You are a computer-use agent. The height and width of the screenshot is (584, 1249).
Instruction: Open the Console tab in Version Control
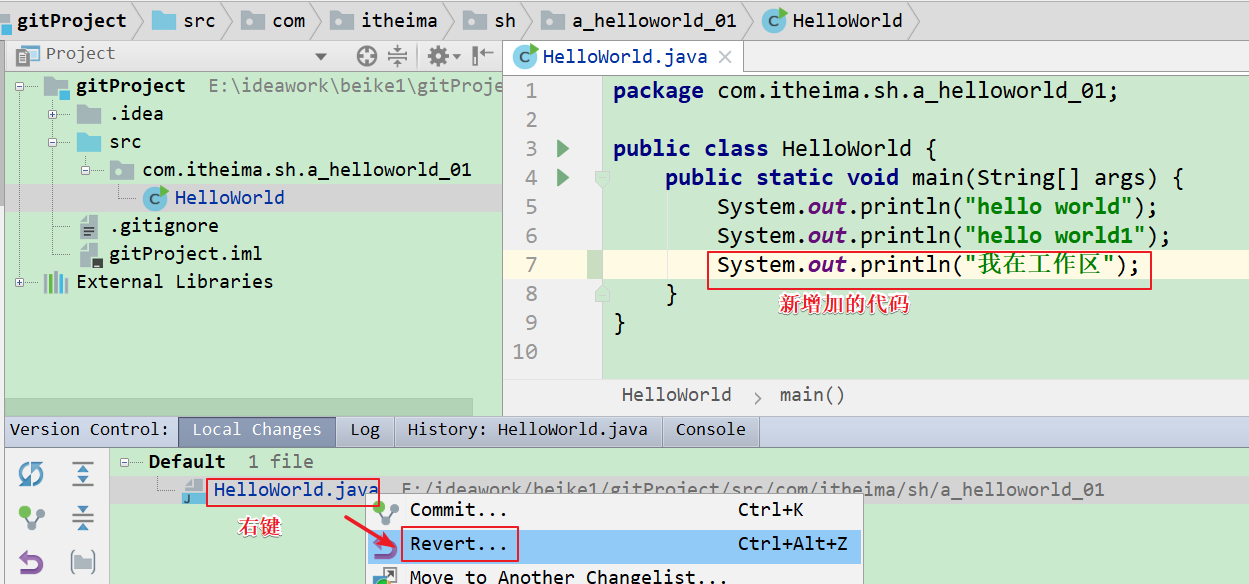point(710,430)
